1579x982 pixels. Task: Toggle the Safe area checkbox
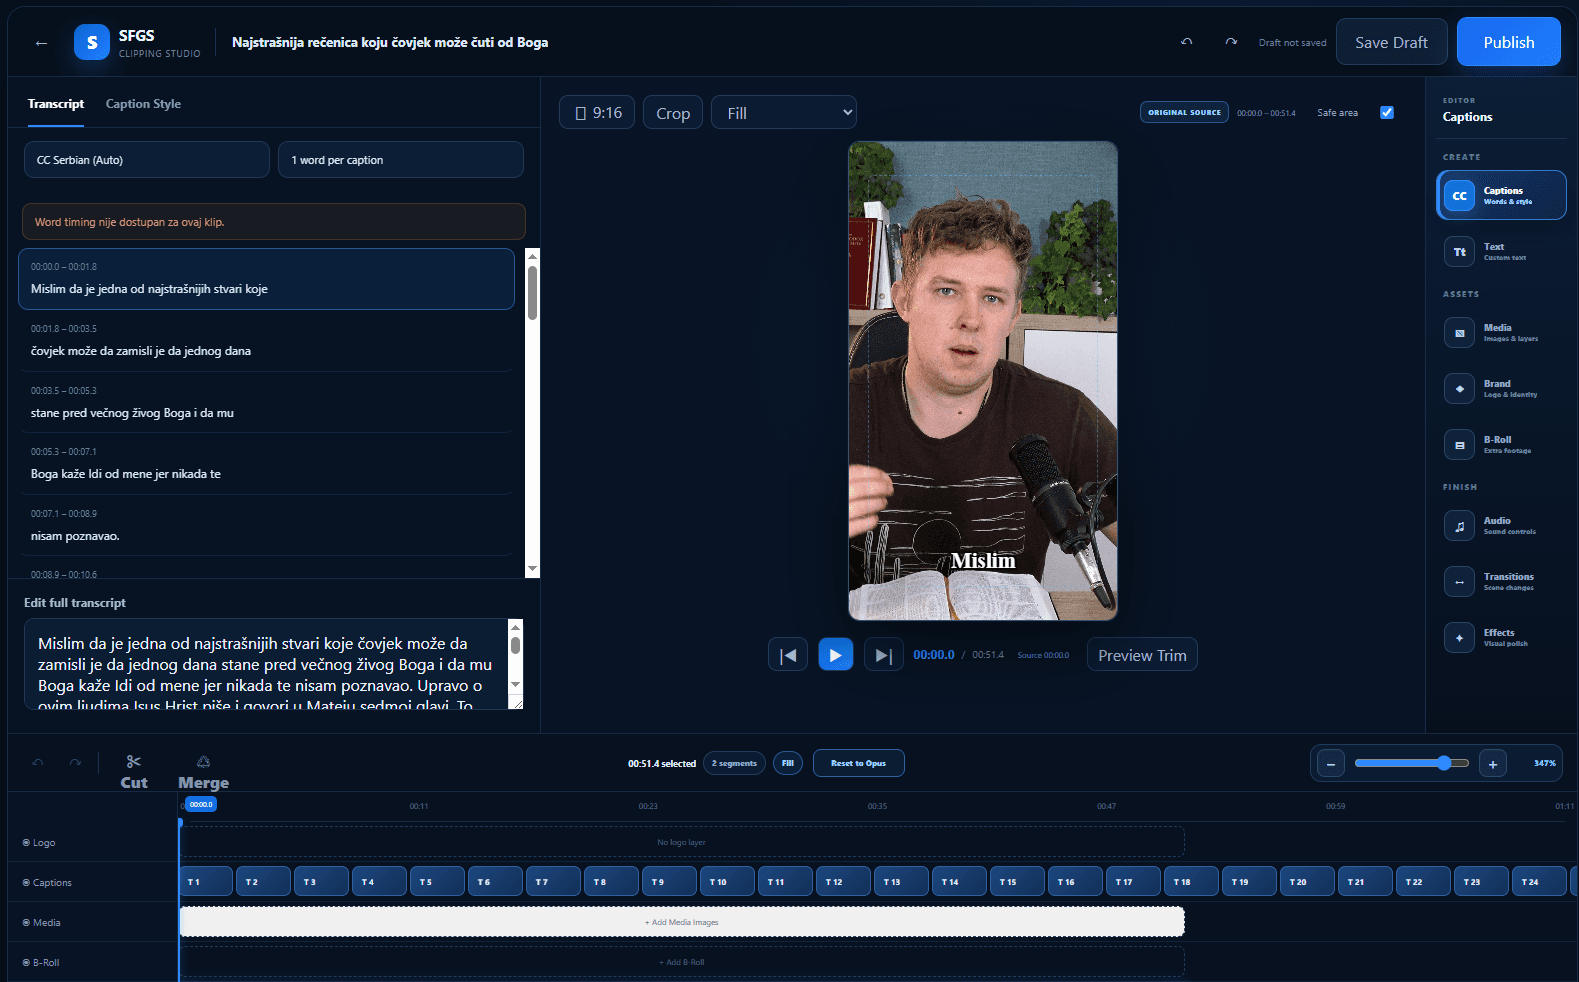coord(1387,112)
